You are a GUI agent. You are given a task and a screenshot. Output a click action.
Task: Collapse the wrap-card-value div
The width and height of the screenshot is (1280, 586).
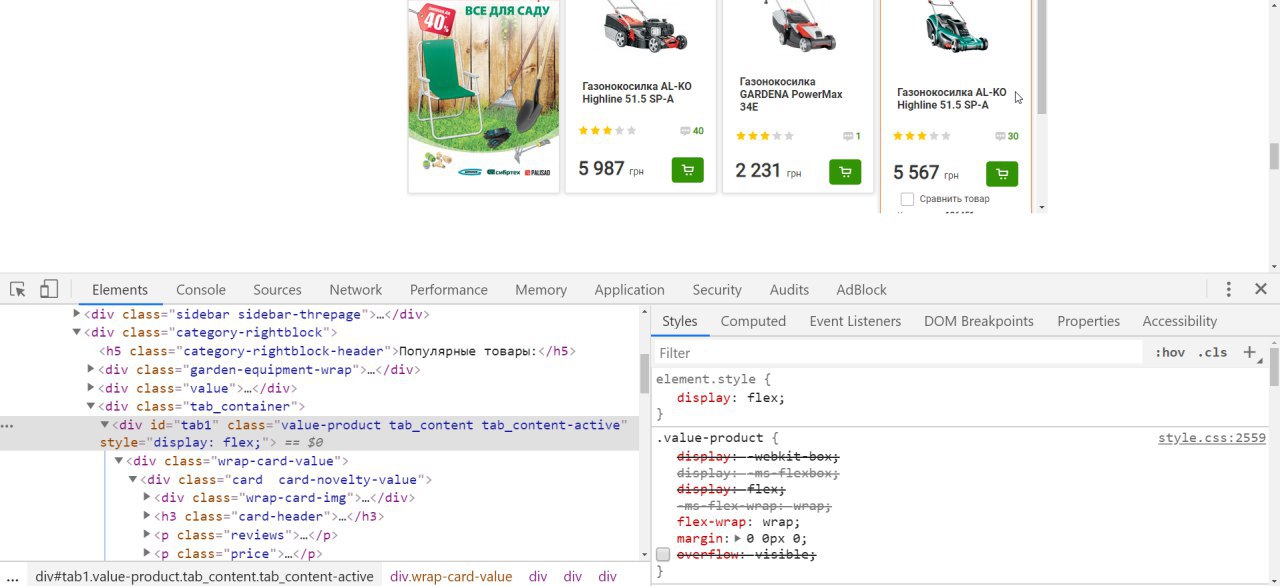(x=119, y=461)
